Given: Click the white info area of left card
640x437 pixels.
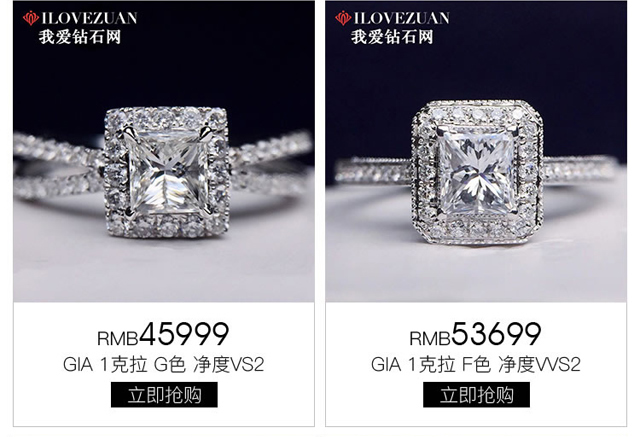Looking at the screenshot, I should pos(164,364).
